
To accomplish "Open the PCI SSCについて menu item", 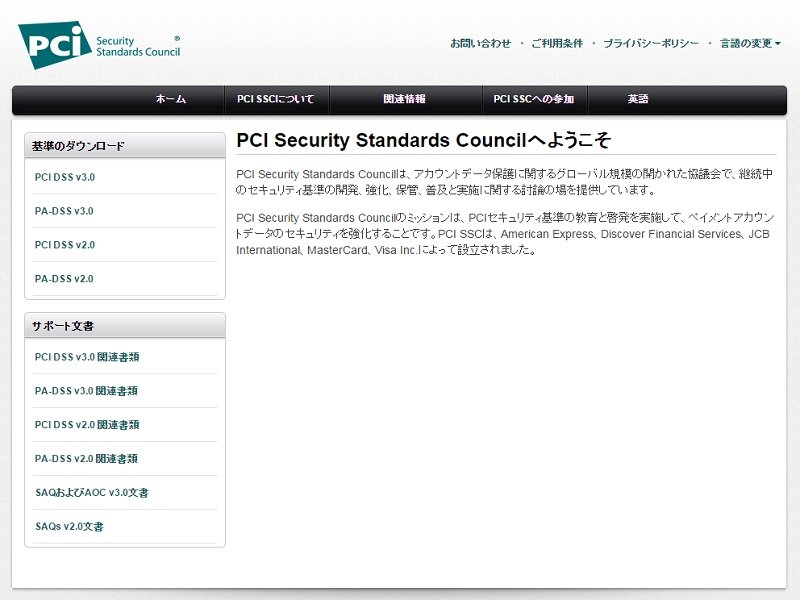I will pos(276,99).
